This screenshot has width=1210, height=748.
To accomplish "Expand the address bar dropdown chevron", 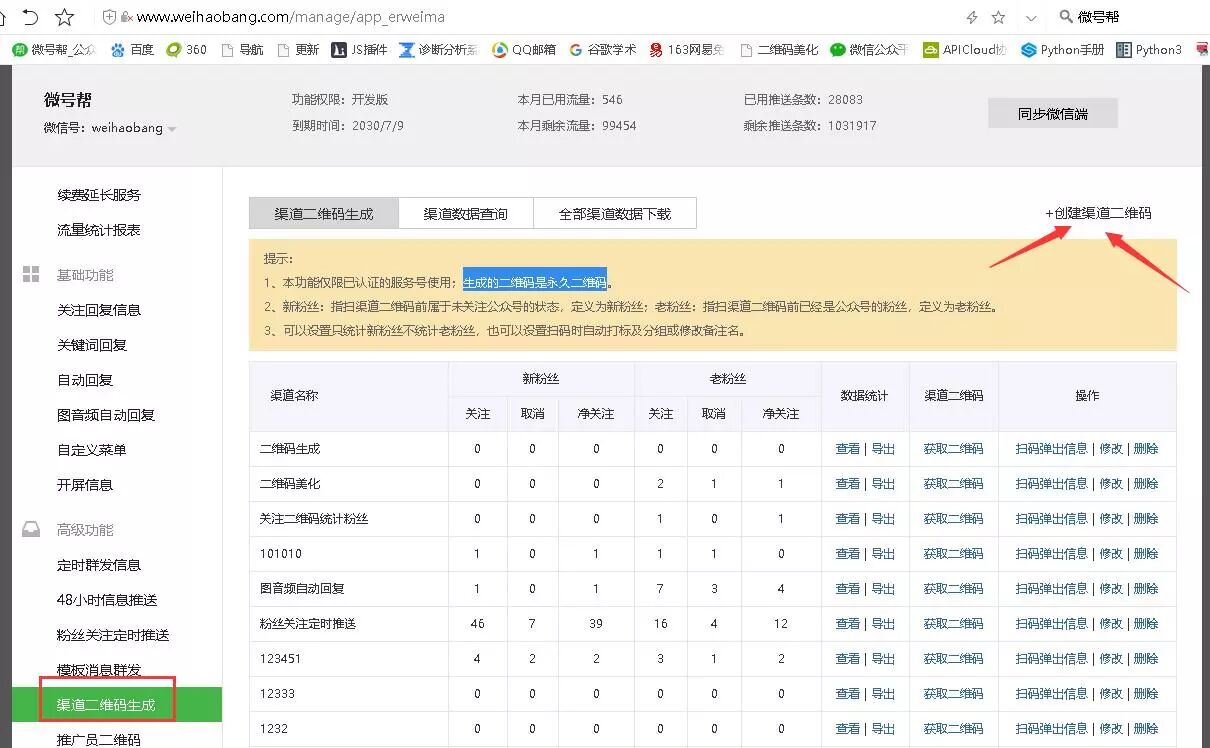I will tap(1031, 18).
